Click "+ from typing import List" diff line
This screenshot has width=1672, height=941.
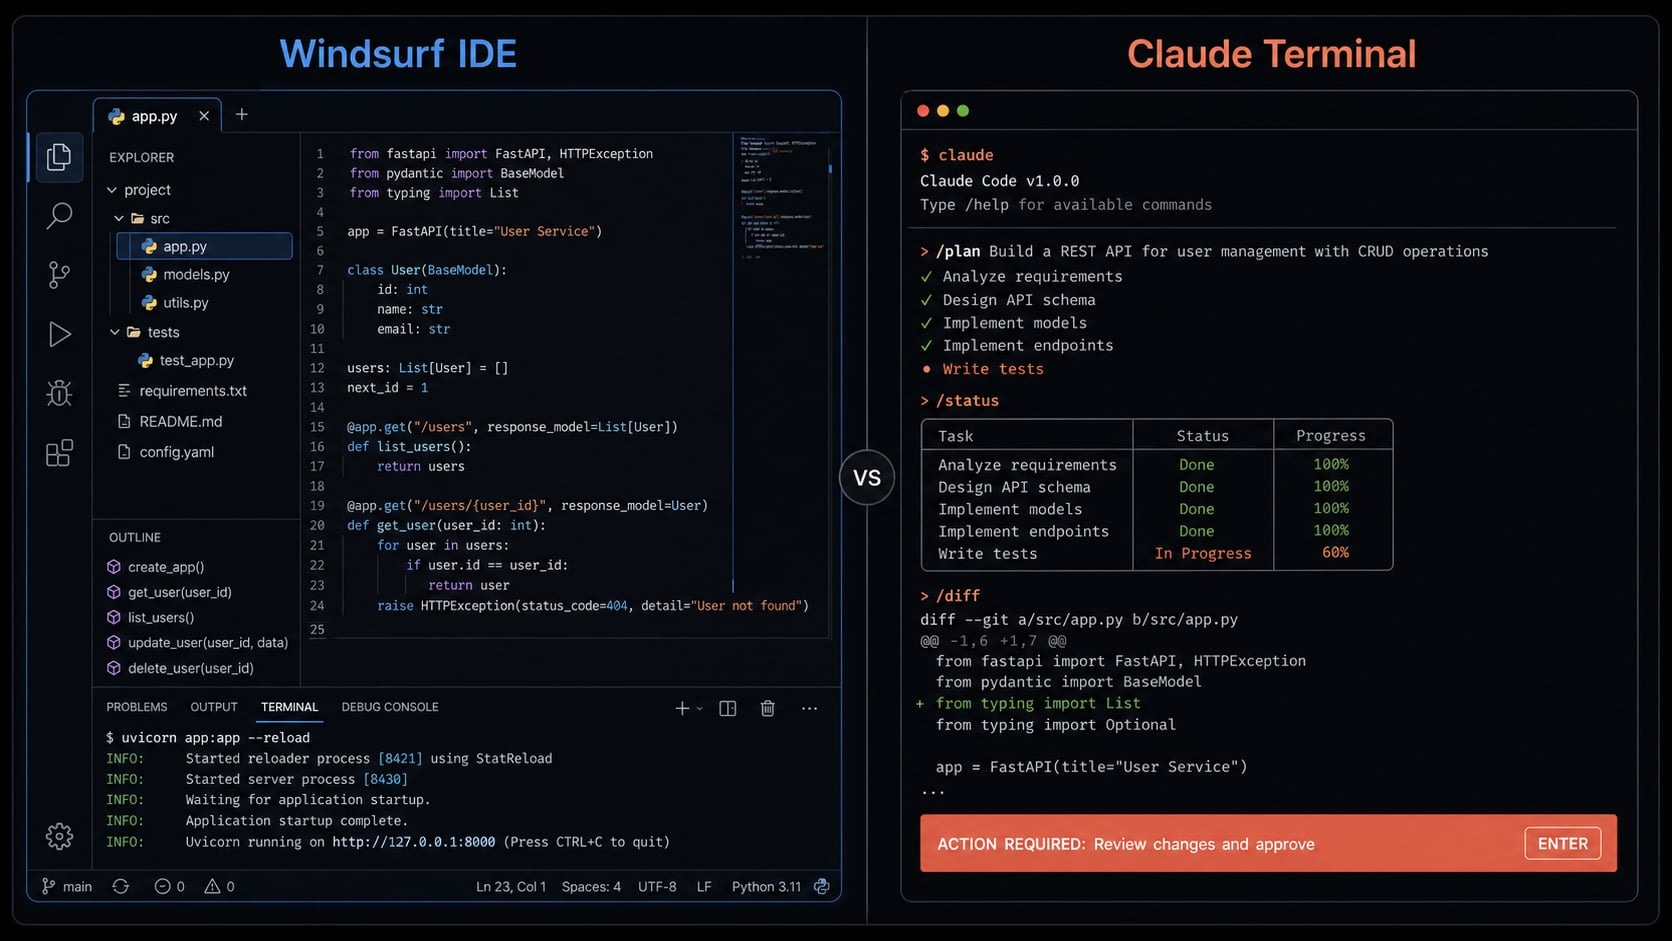pos(1028,704)
